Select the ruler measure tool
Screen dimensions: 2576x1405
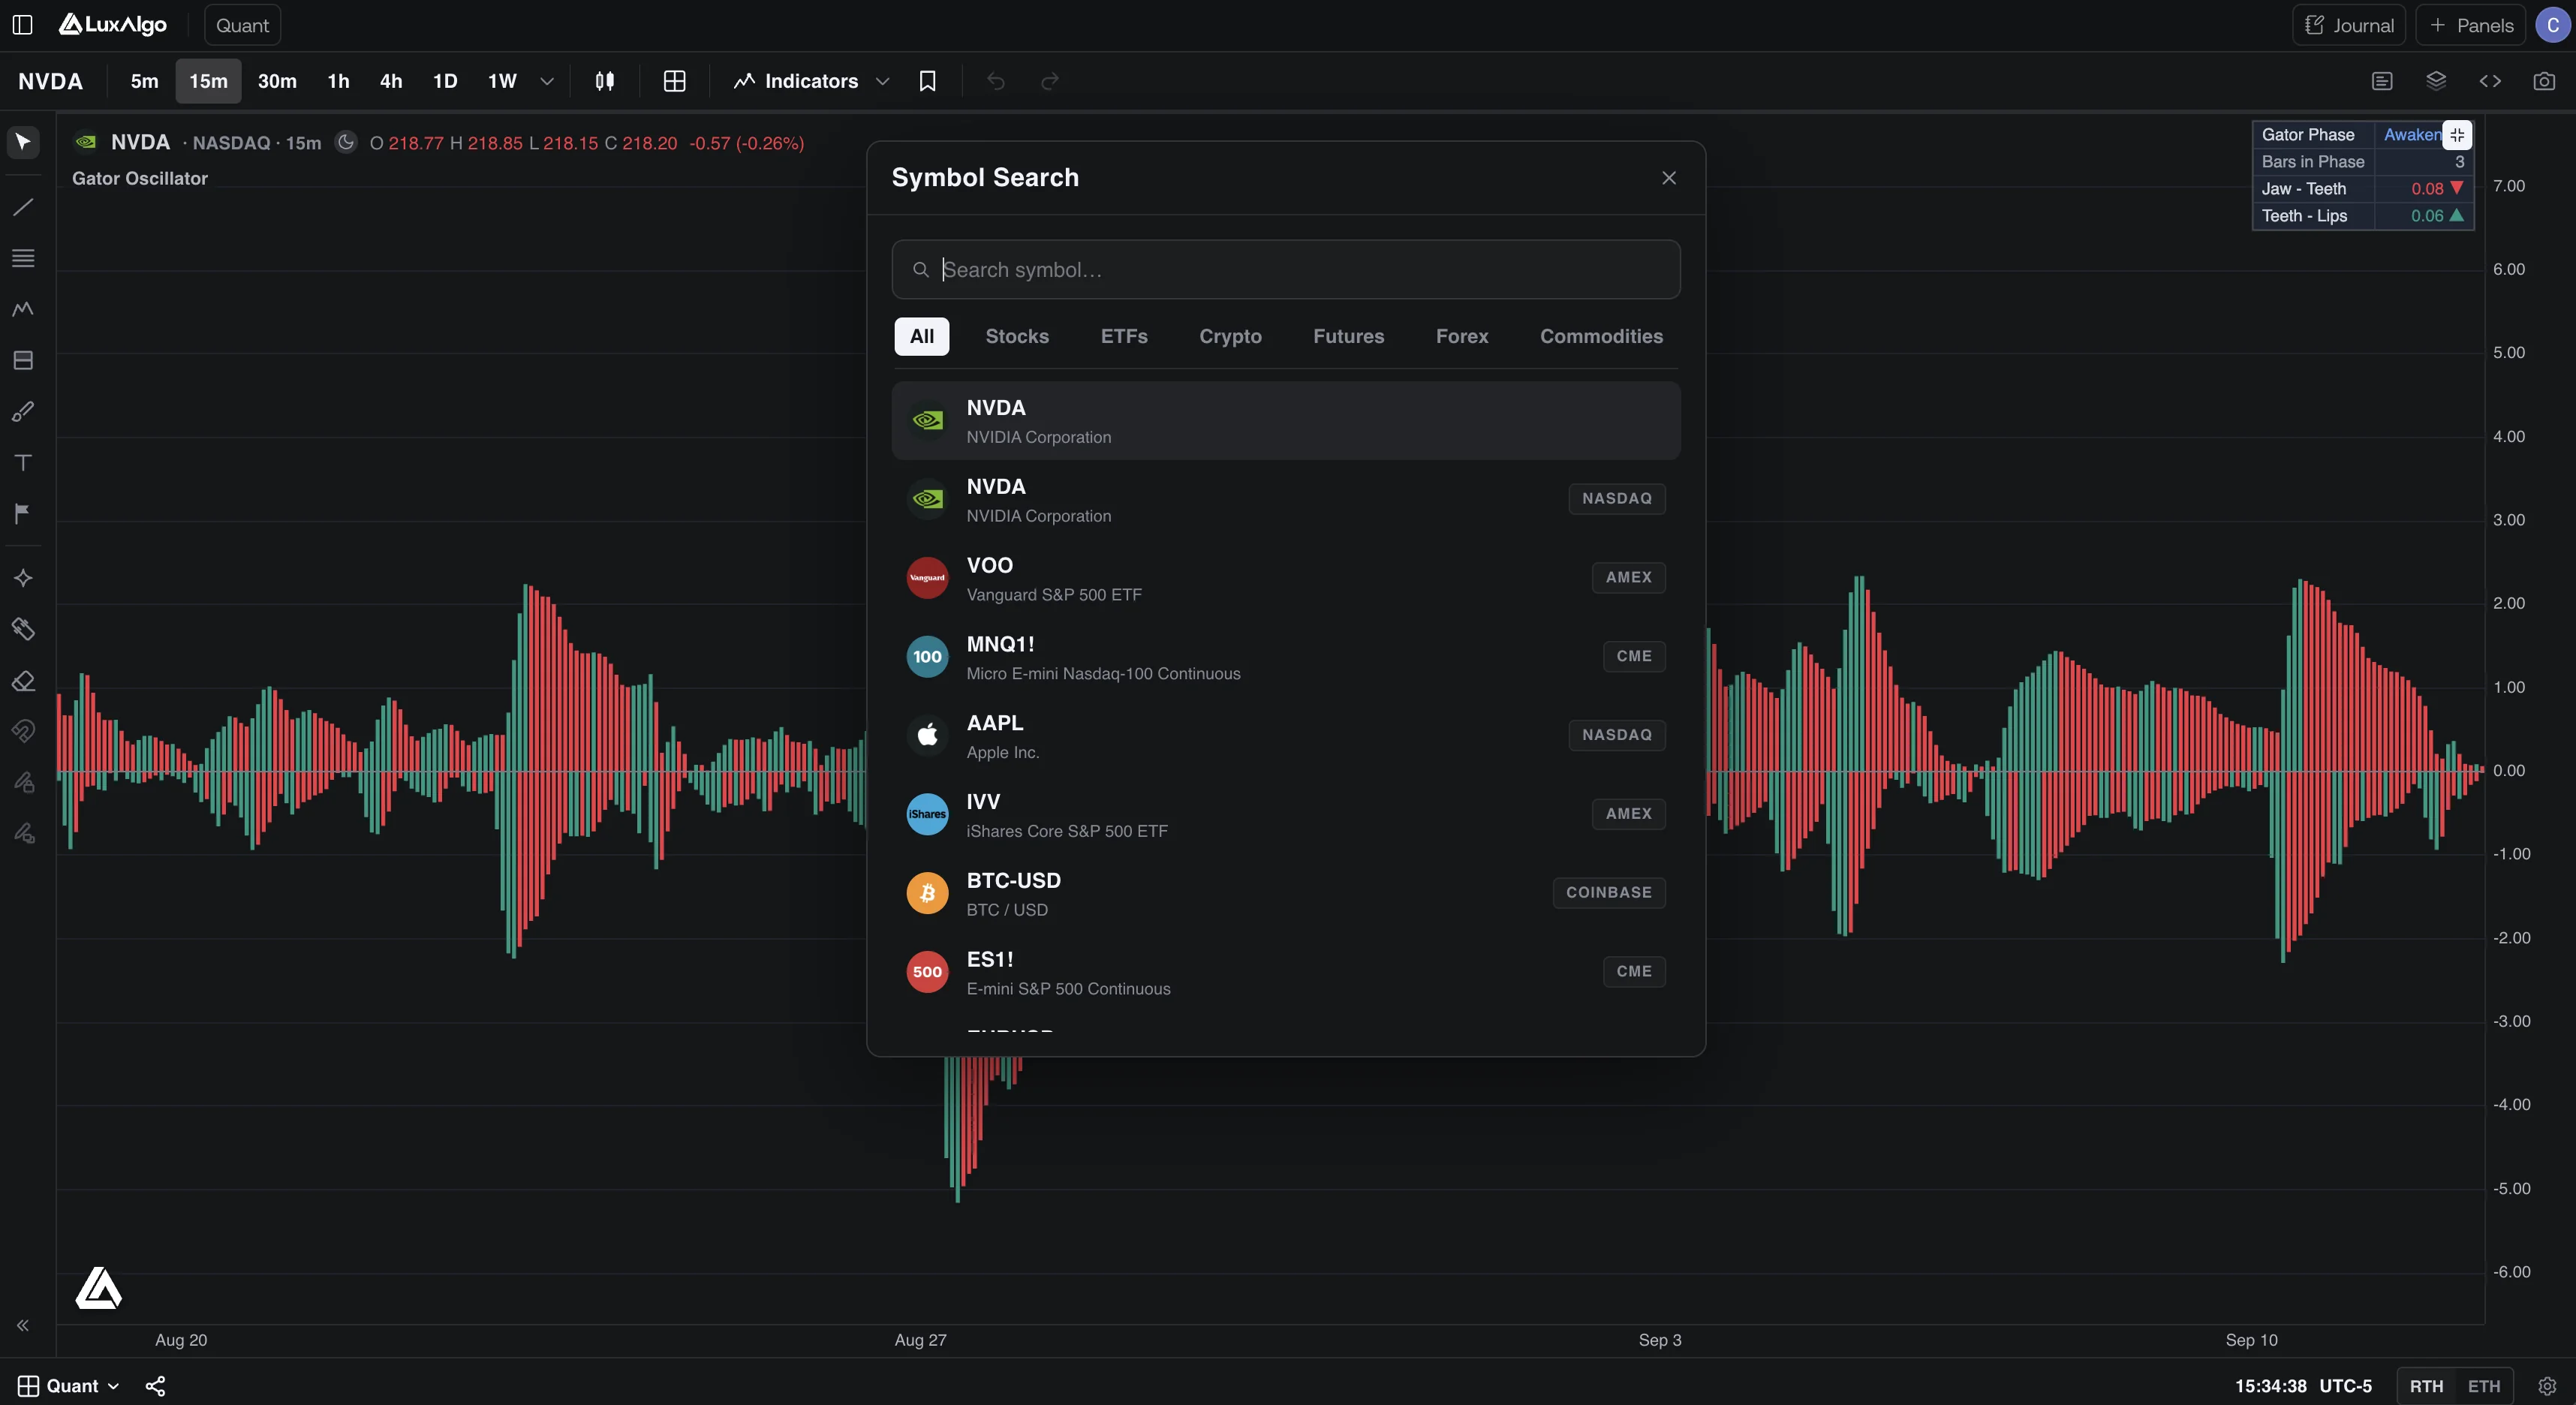click(x=23, y=629)
